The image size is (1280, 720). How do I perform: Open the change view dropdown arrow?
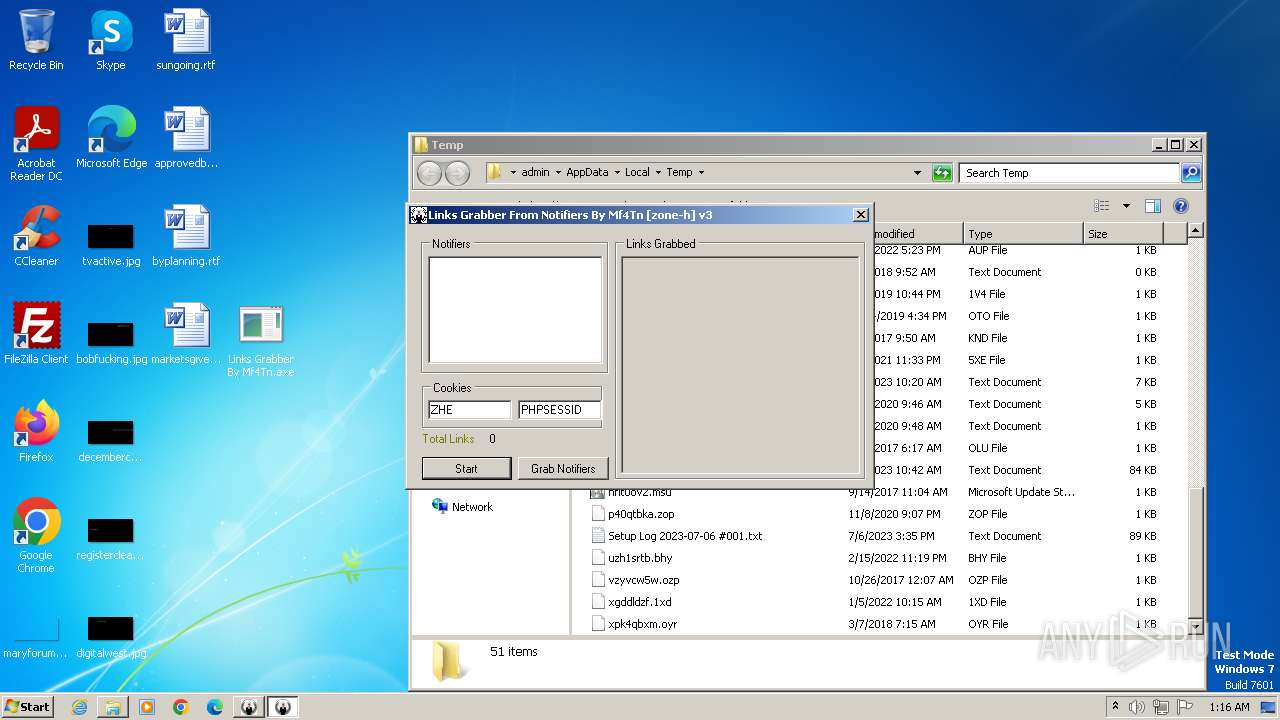coord(1126,206)
